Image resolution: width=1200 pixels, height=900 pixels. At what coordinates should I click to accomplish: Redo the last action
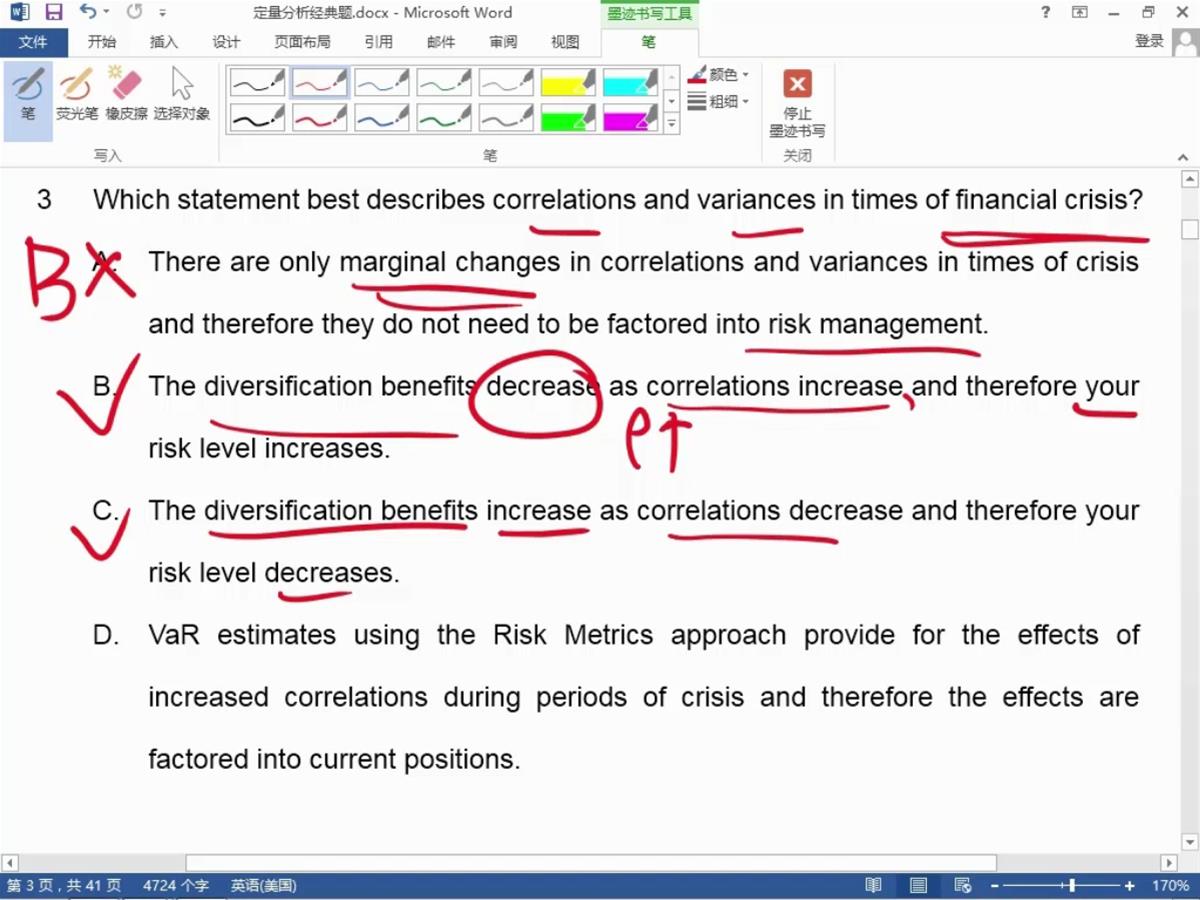[135, 13]
